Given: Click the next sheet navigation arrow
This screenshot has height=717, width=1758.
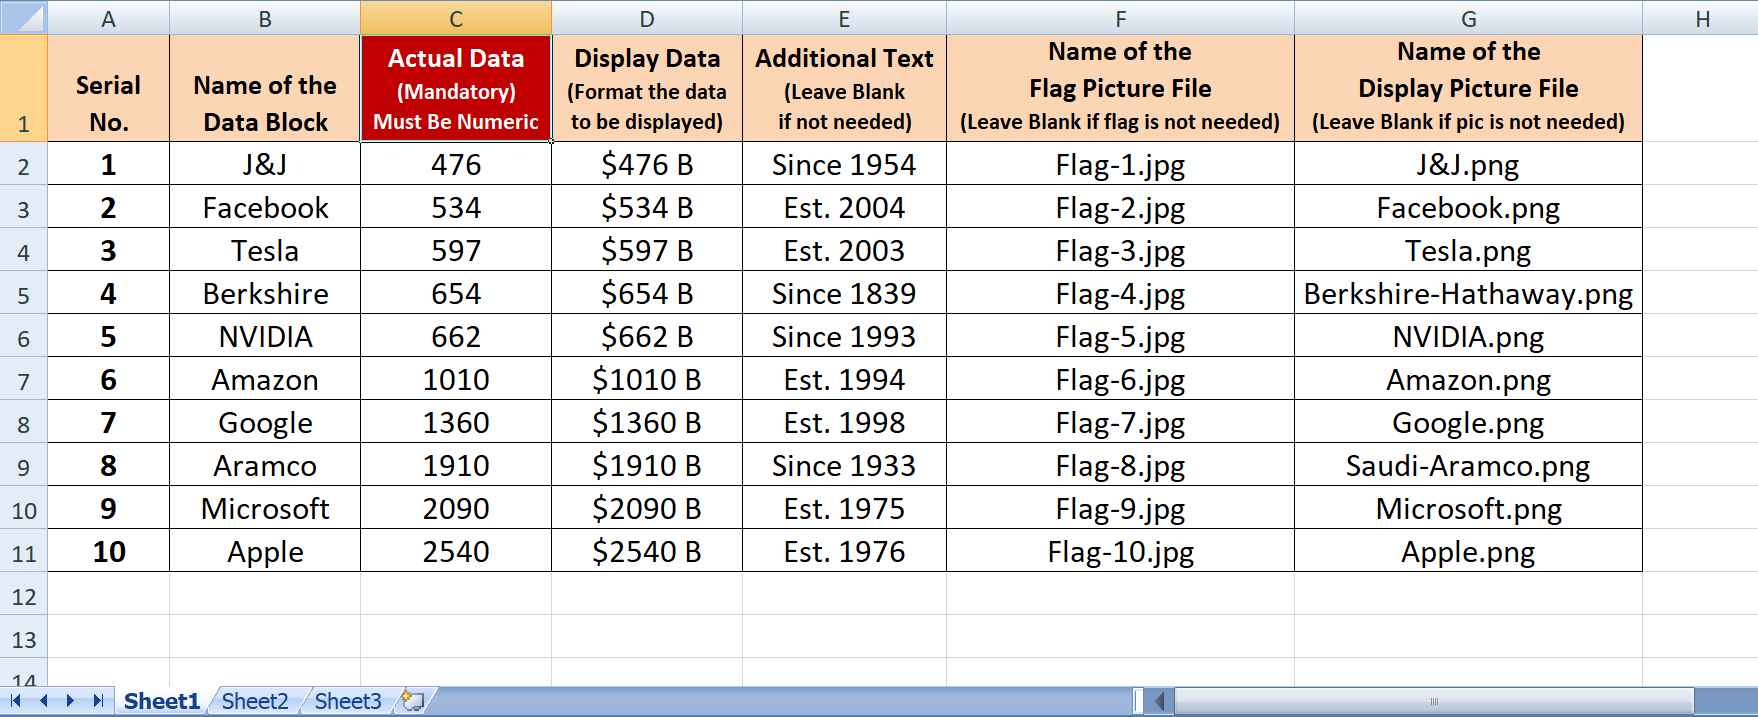Looking at the screenshot, I should 70,701.
